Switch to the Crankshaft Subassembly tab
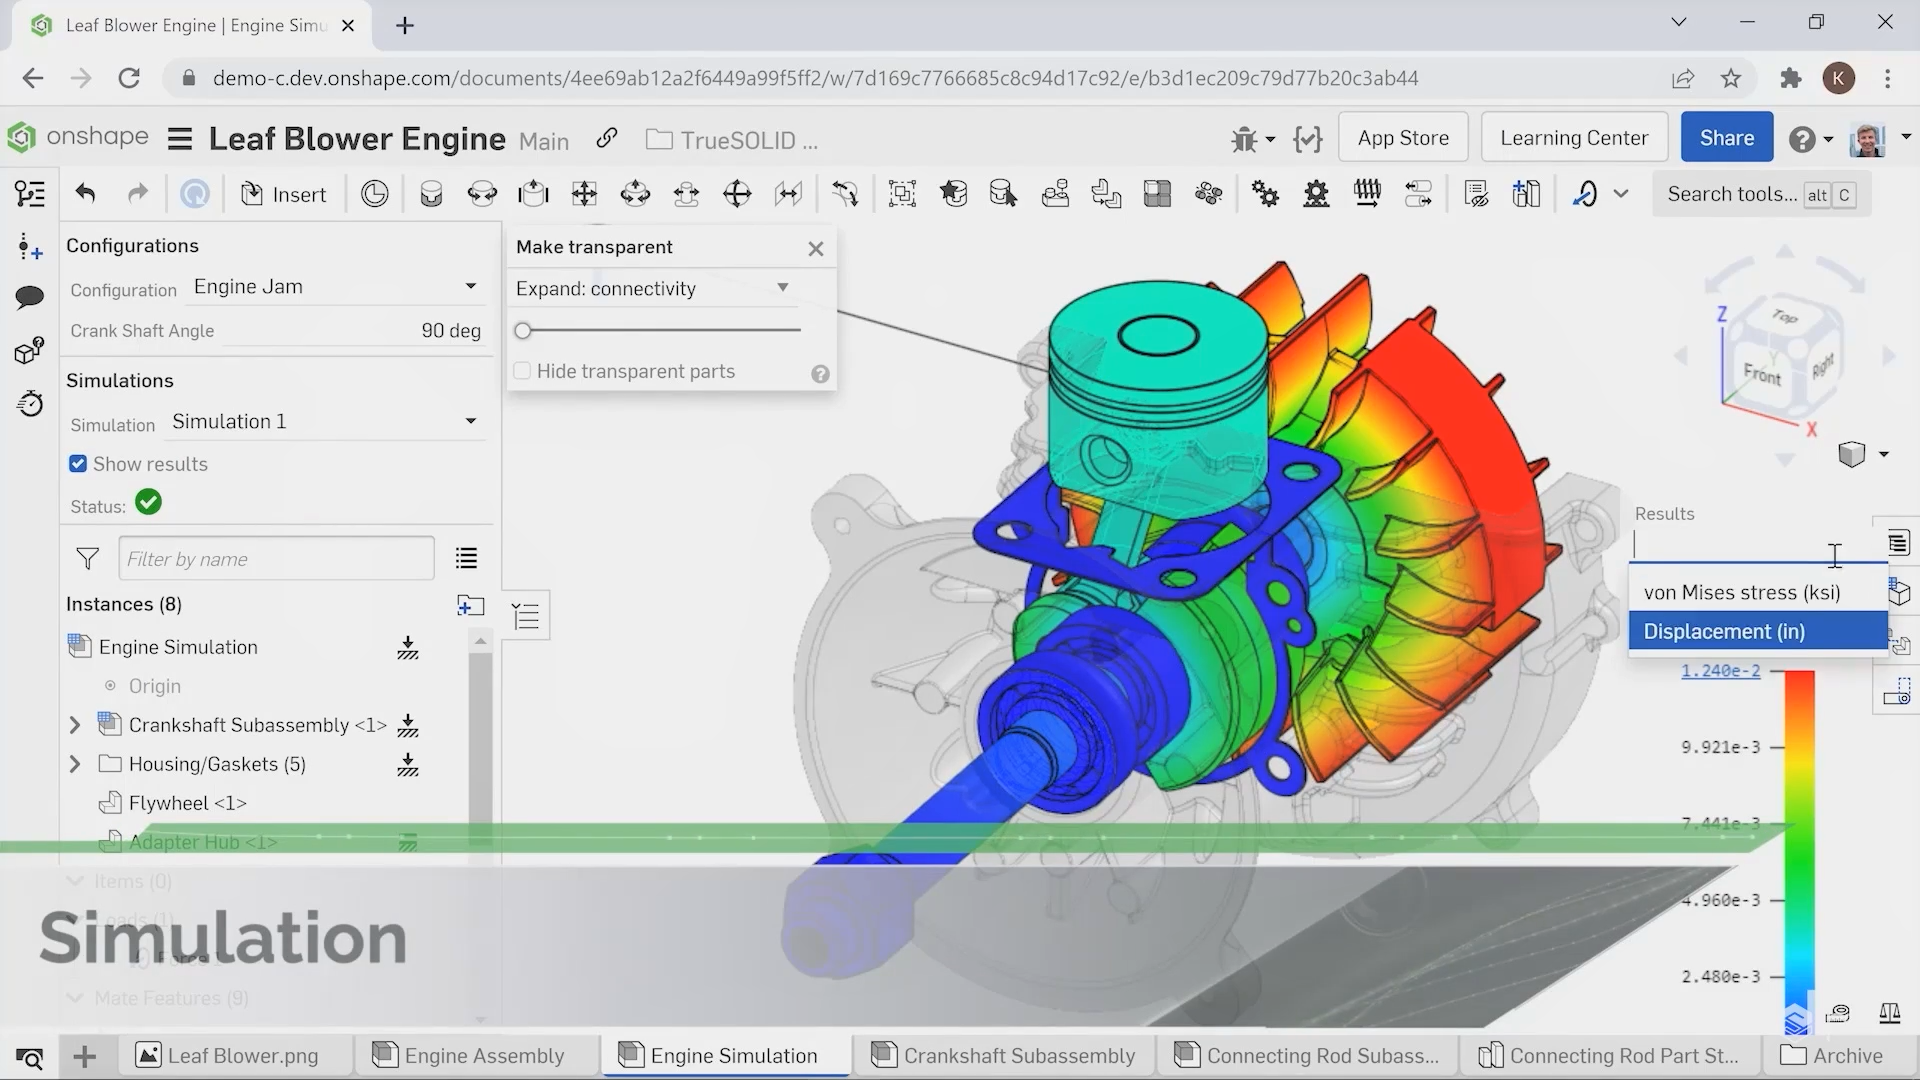The image size is (1920, 1080). pyautogui.click(x=1003, y=1056)
